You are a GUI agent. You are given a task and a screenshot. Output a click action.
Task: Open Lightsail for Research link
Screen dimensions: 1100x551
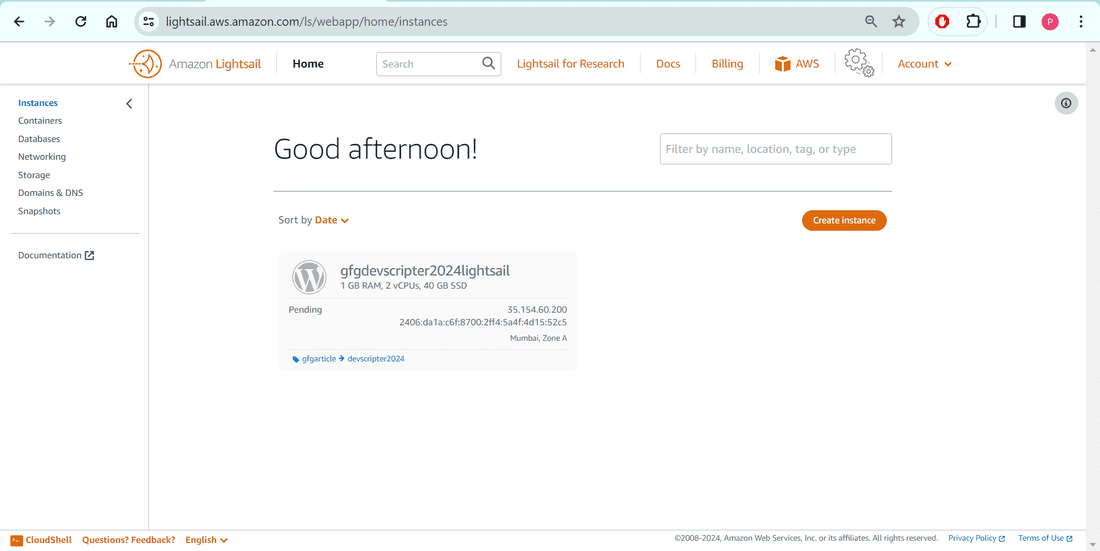(x=570, y=64)
